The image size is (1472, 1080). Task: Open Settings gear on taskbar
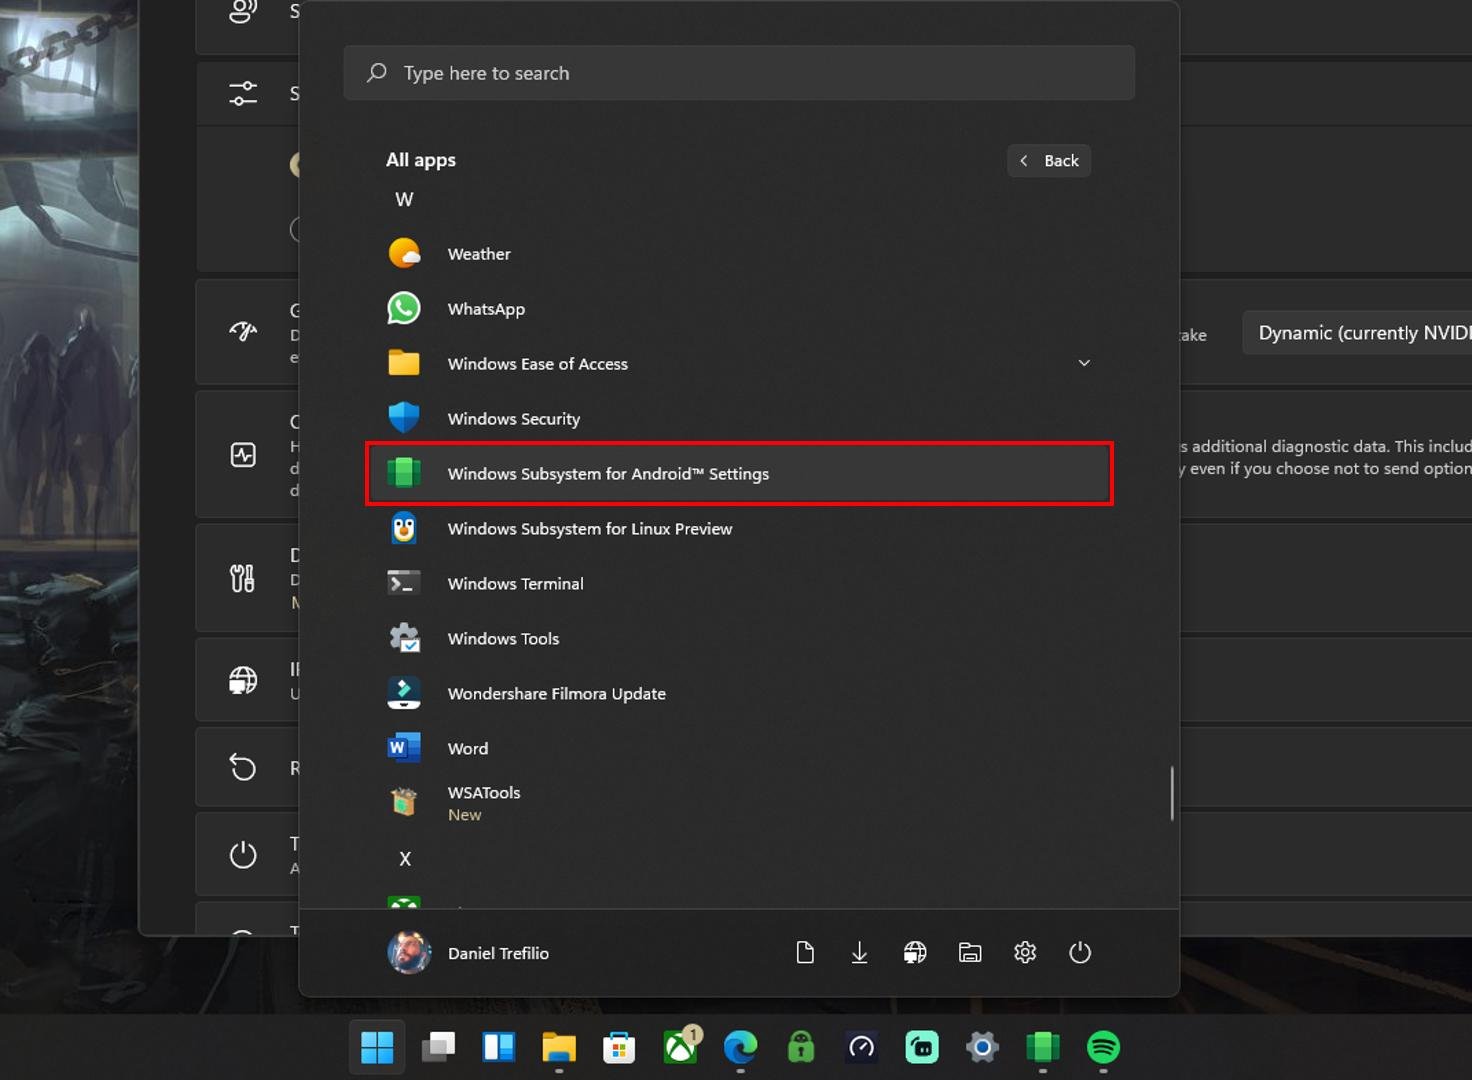[x=983, y=1047]
